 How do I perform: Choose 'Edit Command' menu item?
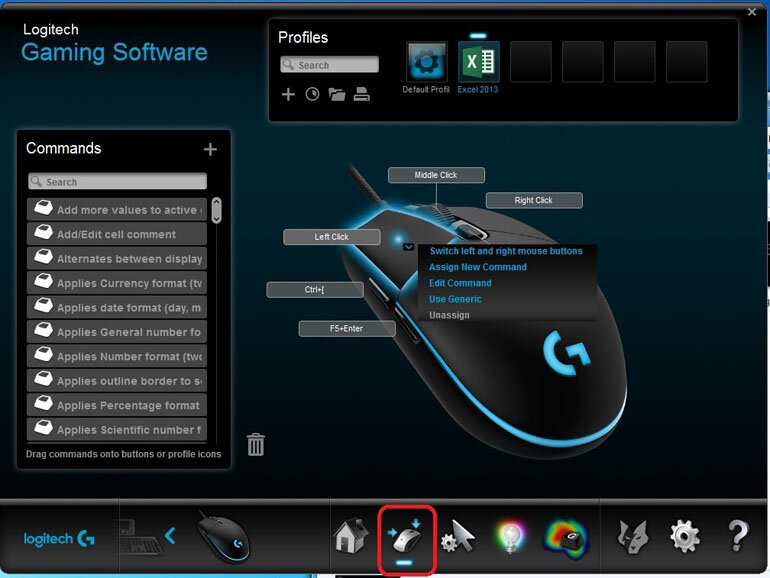(x=460, y=283)
